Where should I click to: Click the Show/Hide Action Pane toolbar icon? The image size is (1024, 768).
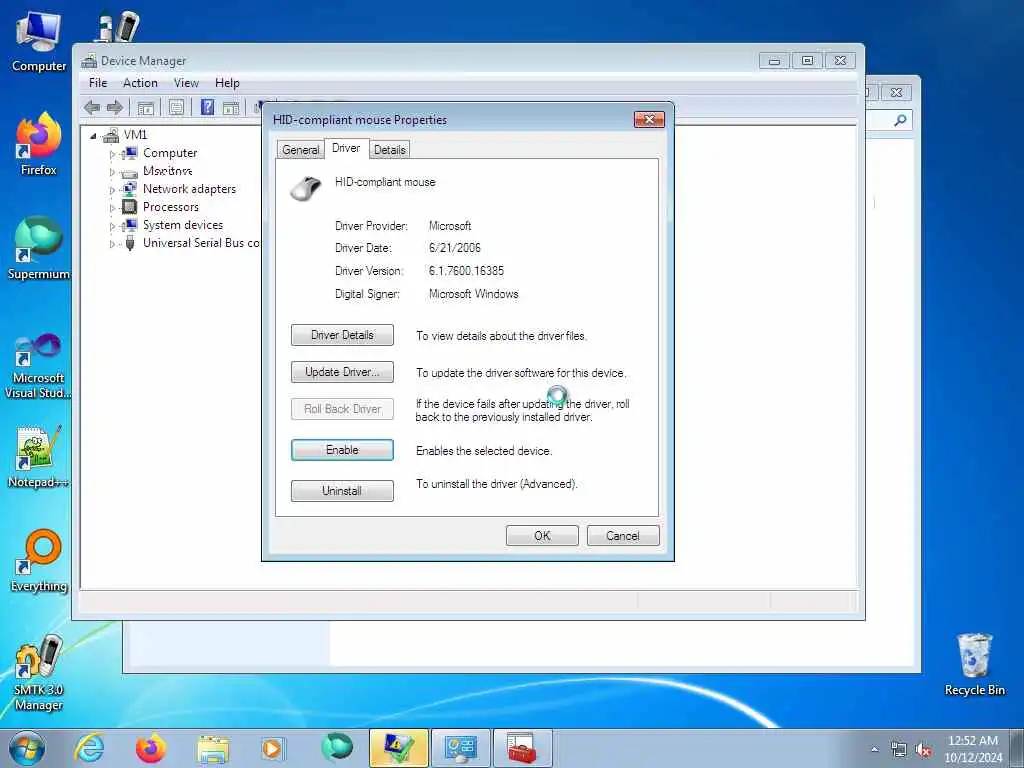click(x=231, y=108)
